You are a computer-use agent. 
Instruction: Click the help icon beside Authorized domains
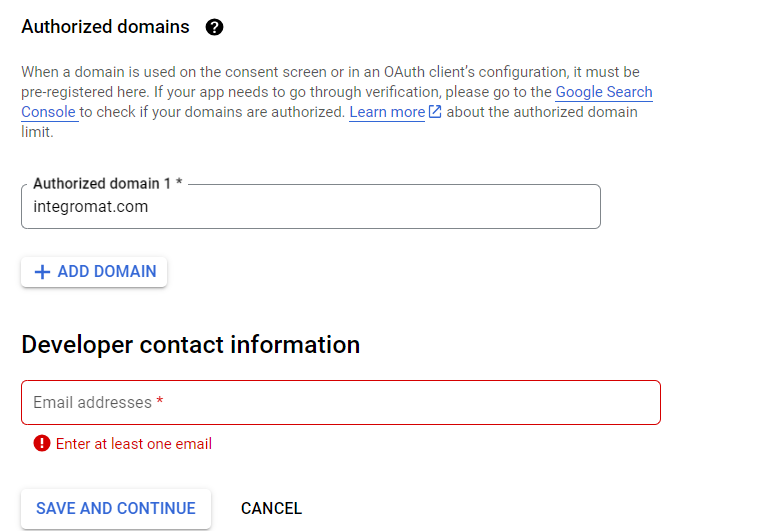pyautogui.click(x=214, y=27)
